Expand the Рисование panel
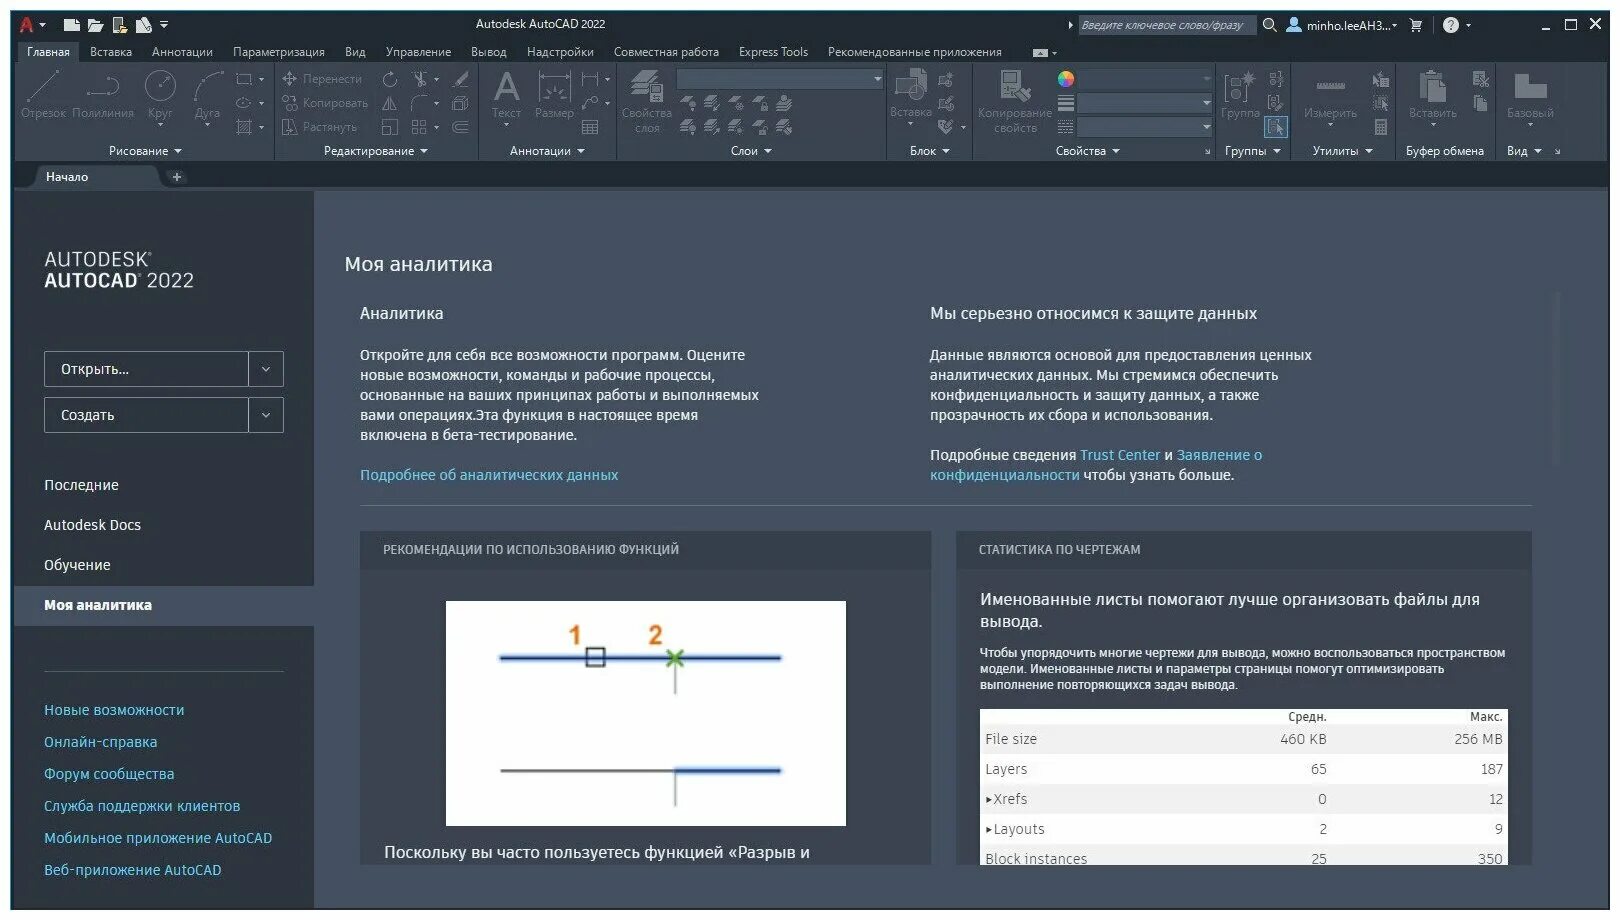This screenshot has width=1620, height=920. coord(146,151)
